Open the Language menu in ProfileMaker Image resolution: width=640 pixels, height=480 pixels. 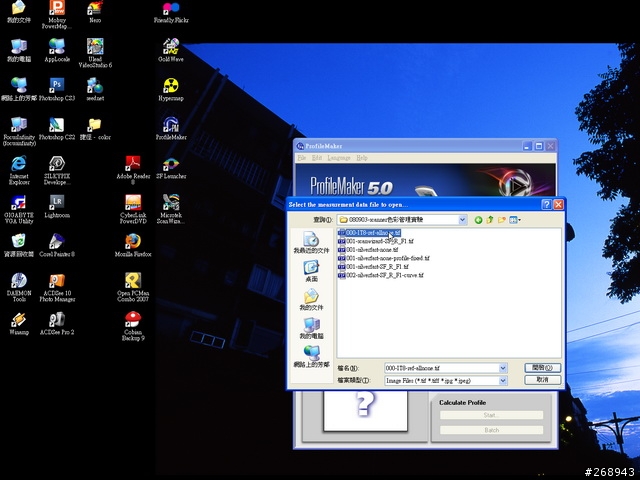point(339,158)
